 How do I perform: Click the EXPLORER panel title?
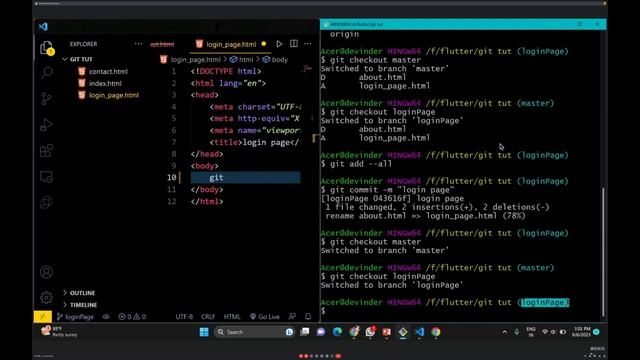point(83,44)
